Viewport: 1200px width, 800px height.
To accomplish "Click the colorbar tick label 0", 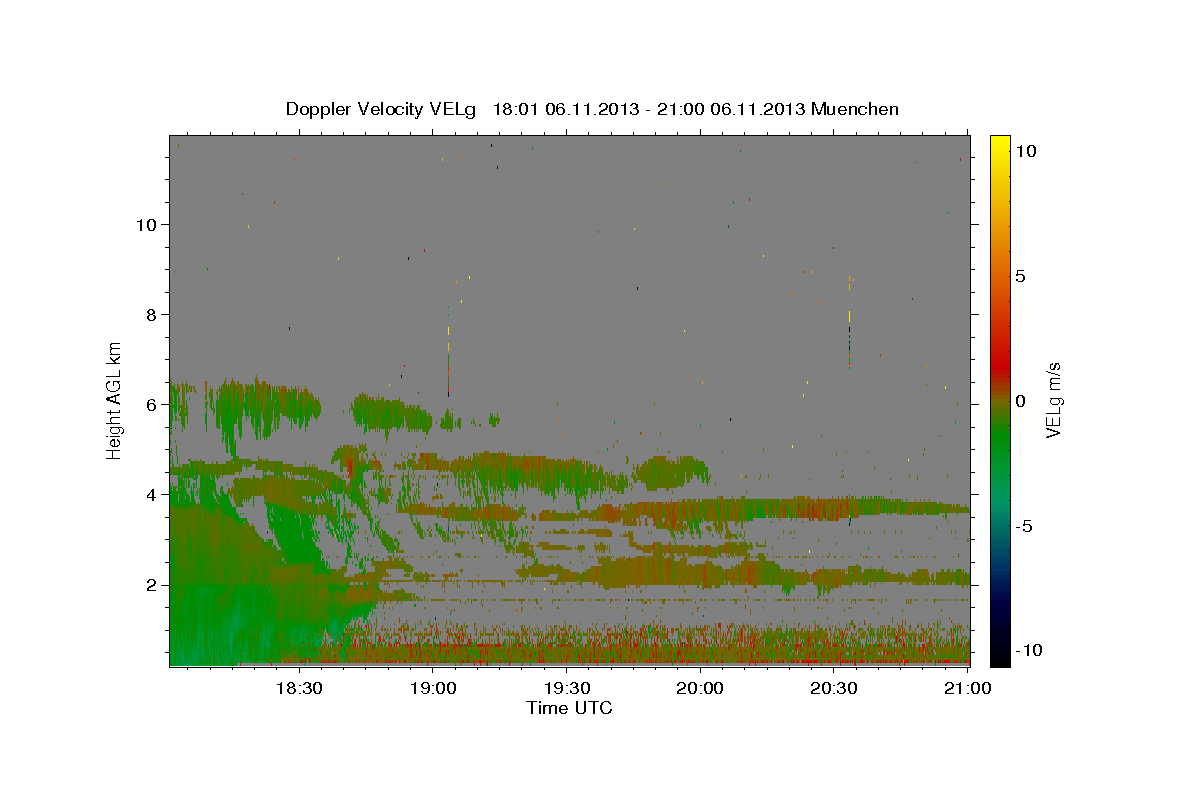I will [x=1019, y=401].
